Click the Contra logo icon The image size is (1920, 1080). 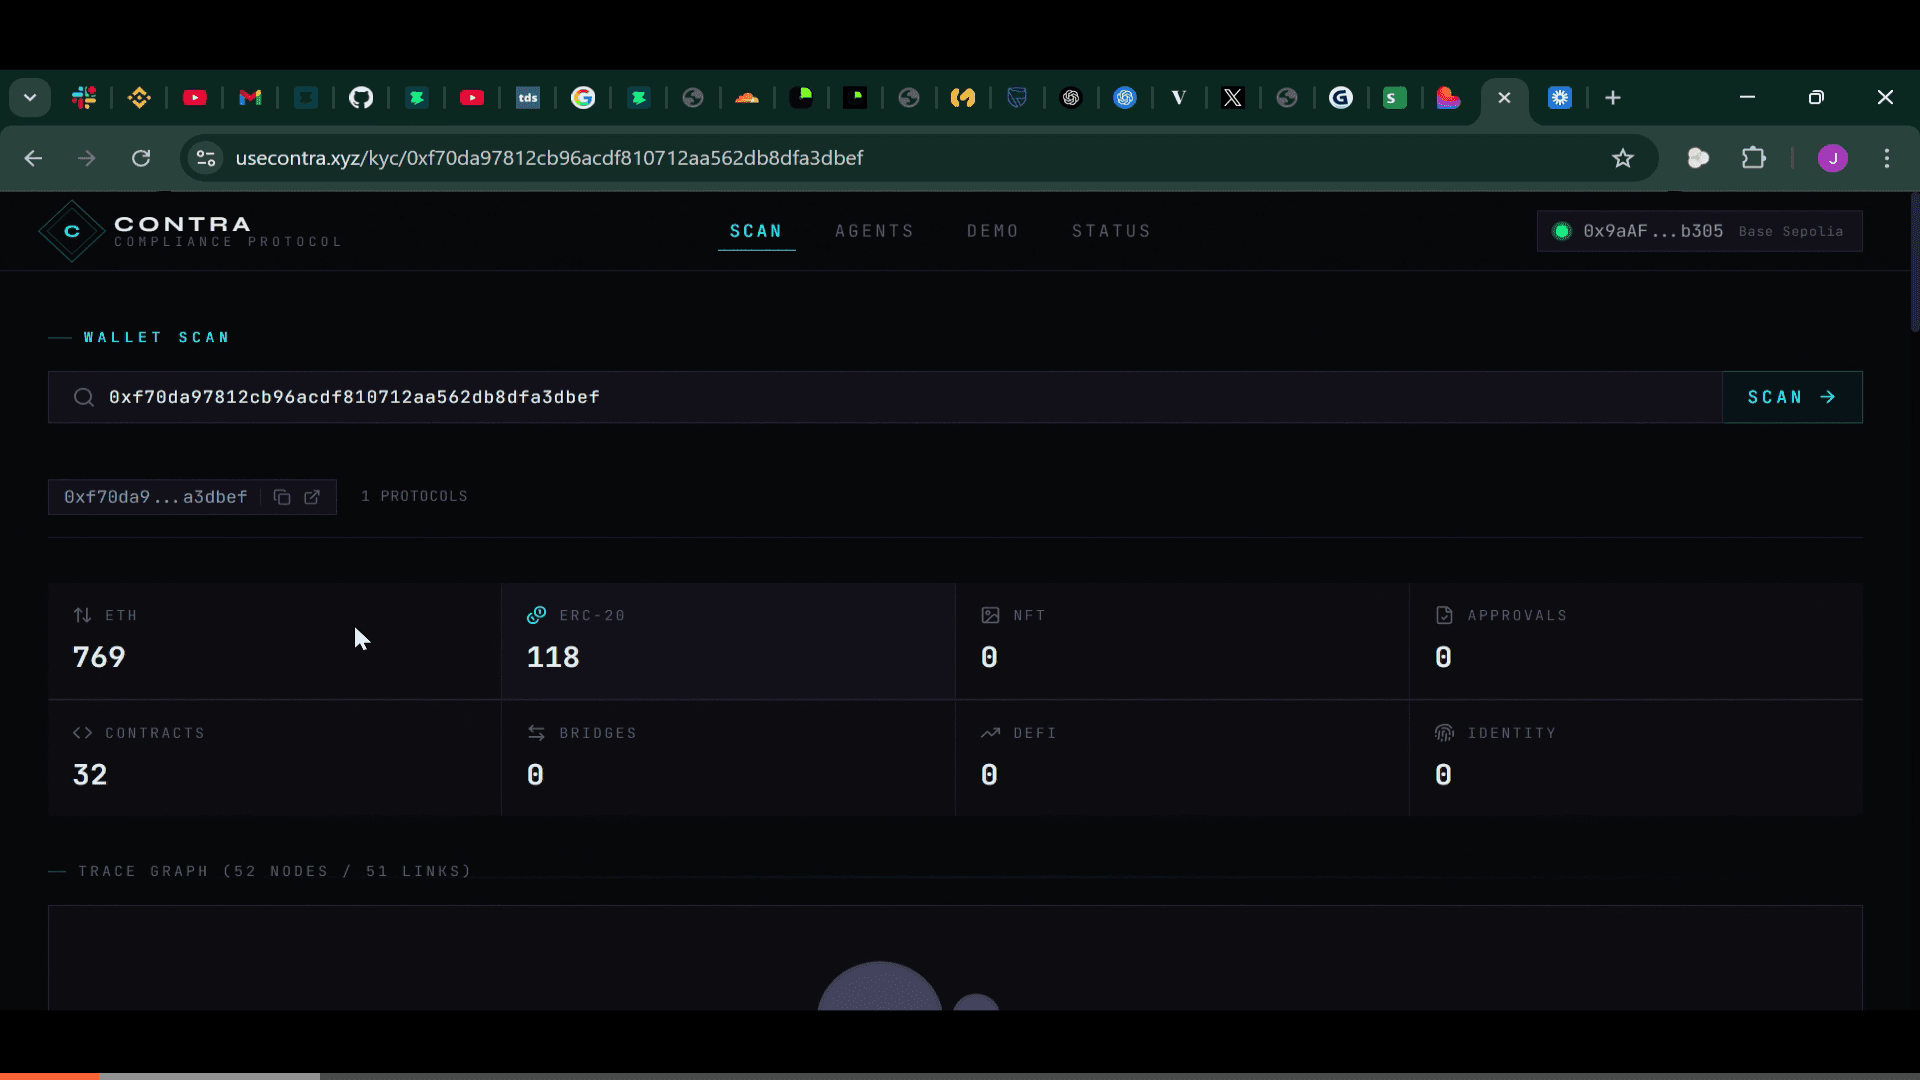coord(72,231)
